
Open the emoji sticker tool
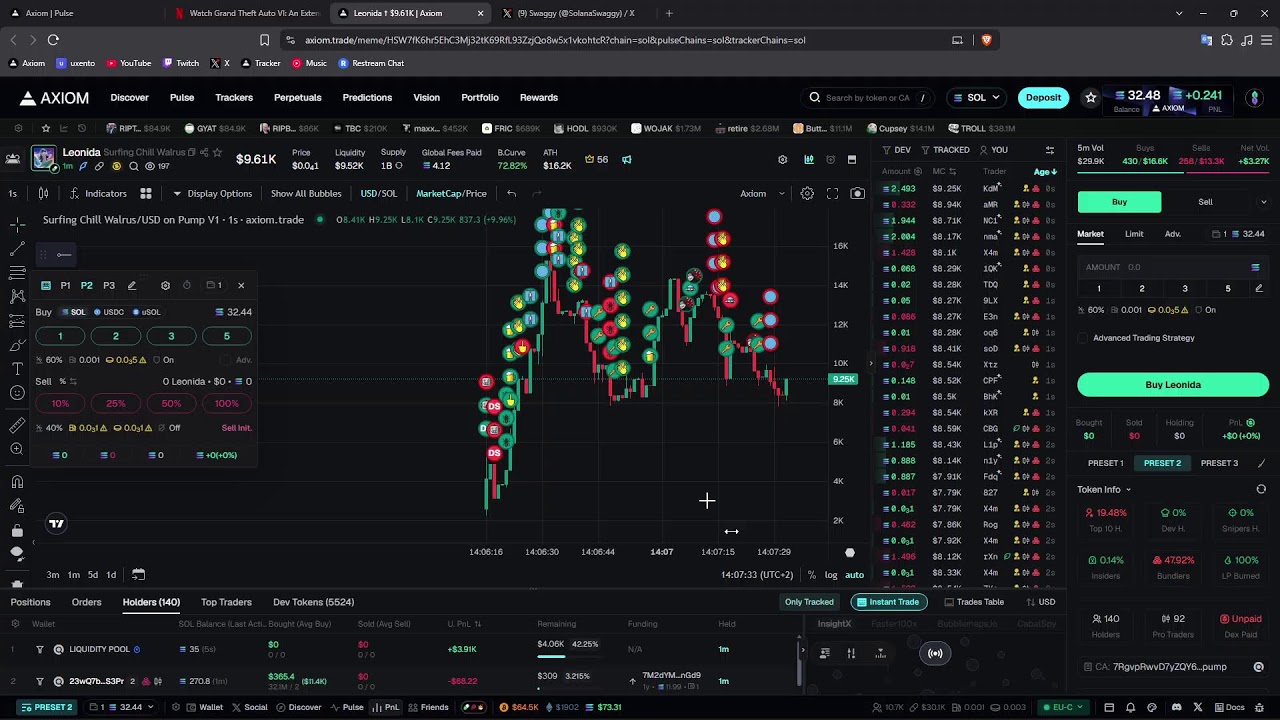tap(17, 393)
